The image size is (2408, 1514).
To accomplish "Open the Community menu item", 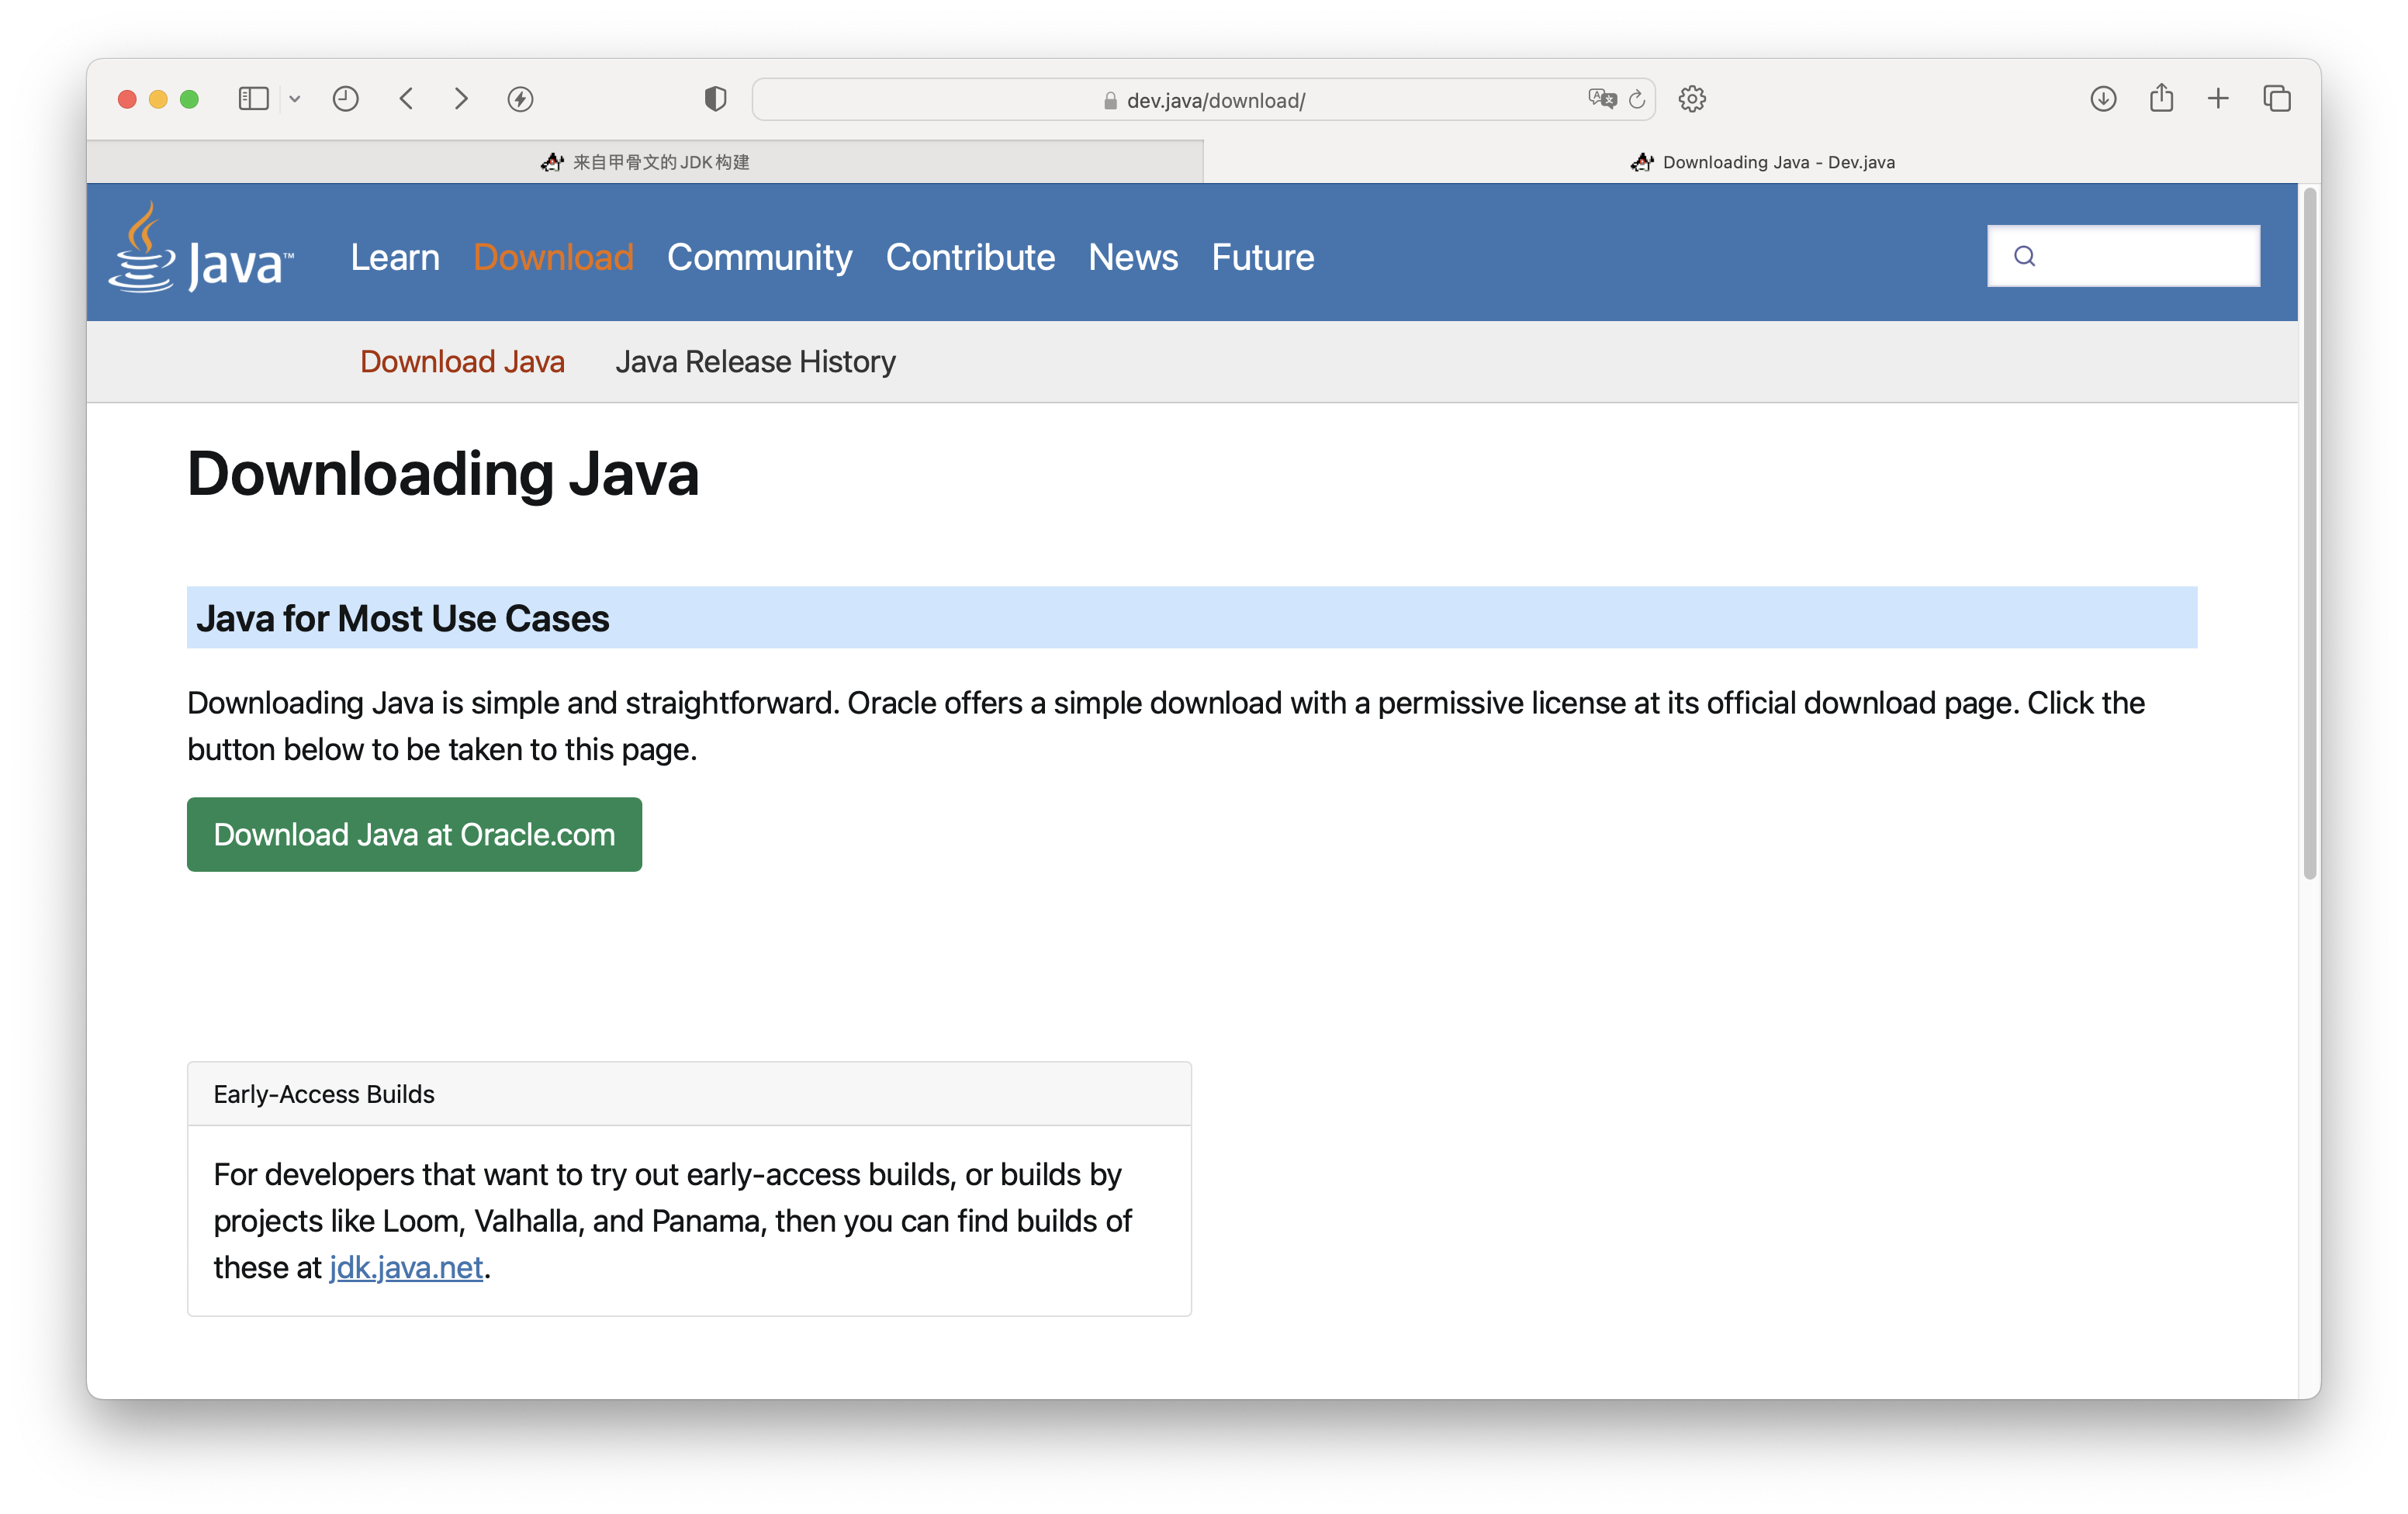I will pos(760,257).
